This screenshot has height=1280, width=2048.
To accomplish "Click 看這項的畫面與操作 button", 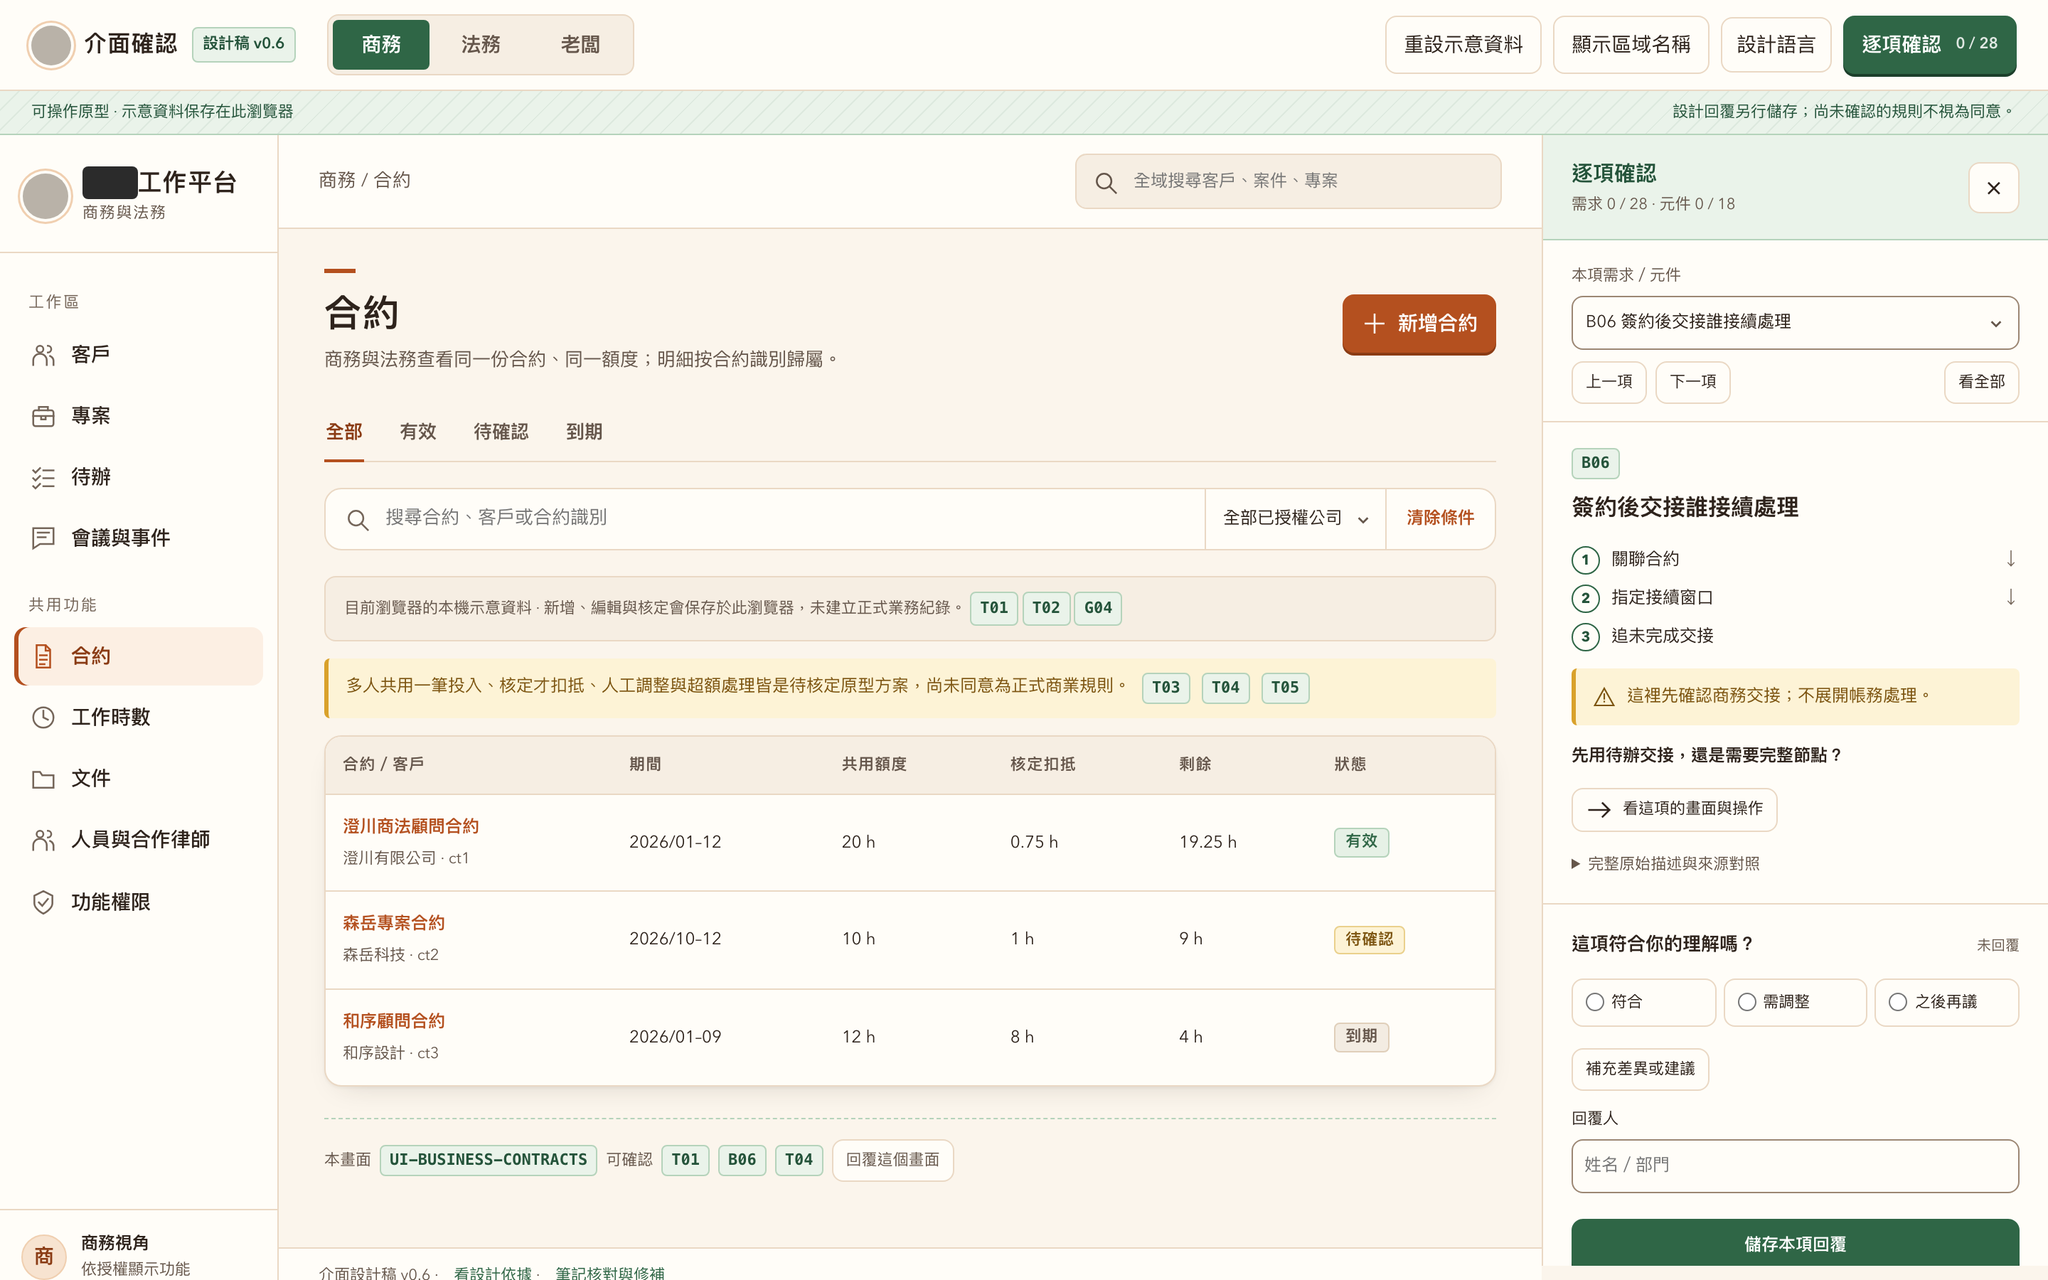I will point(1674,809).
